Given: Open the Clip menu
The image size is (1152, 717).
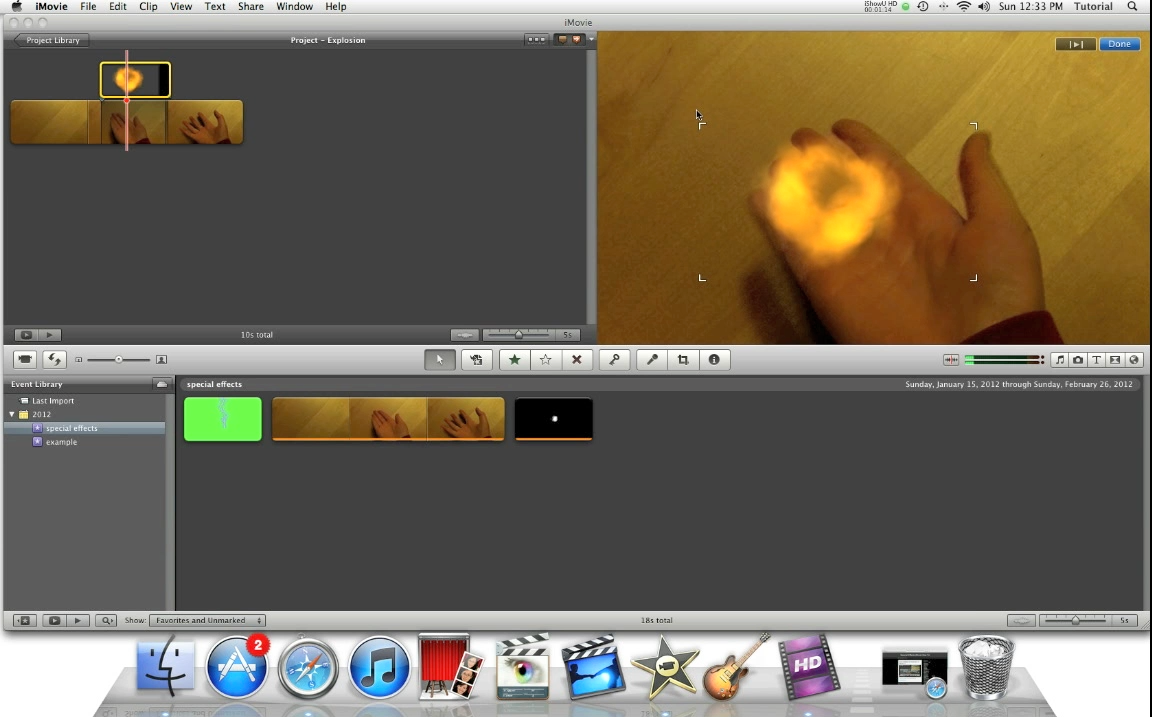Looking at the screenshot, I should coord(148,7).
